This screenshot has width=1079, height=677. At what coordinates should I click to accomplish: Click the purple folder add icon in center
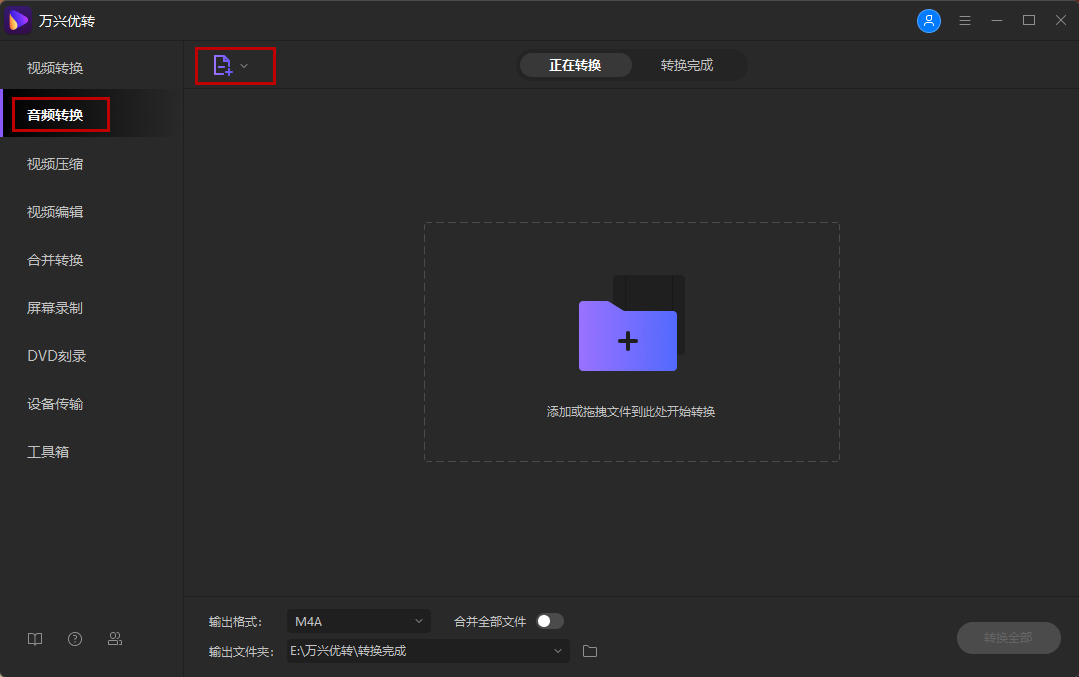click(627, 338)
